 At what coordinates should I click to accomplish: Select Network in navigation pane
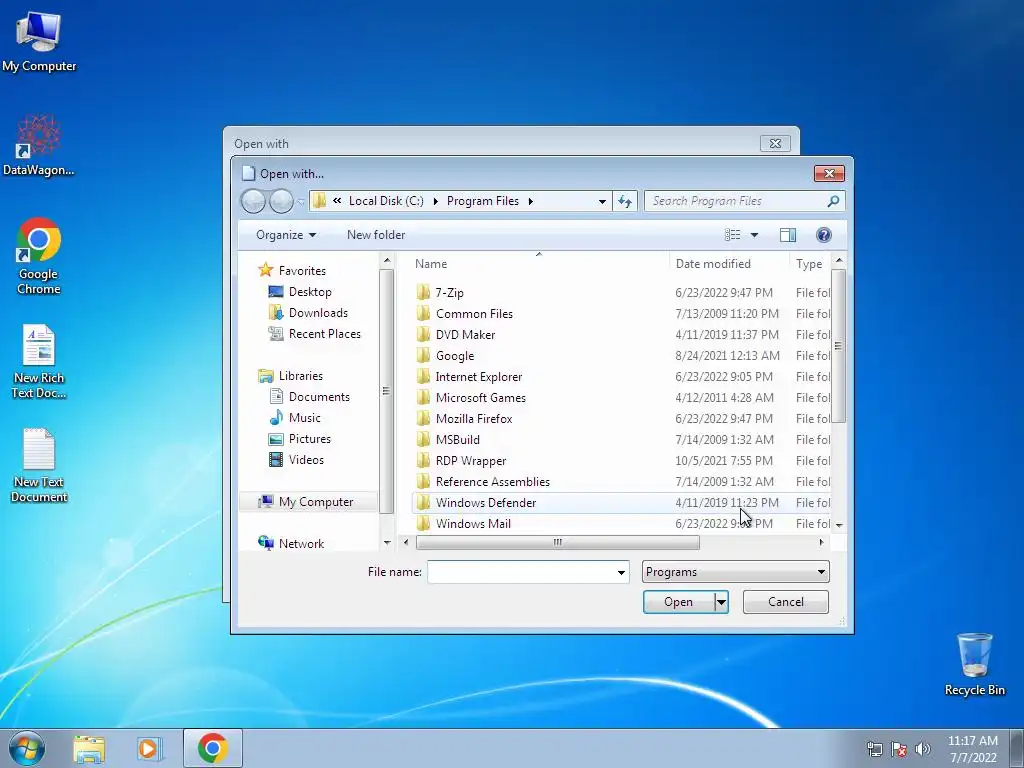coord(291,543)
